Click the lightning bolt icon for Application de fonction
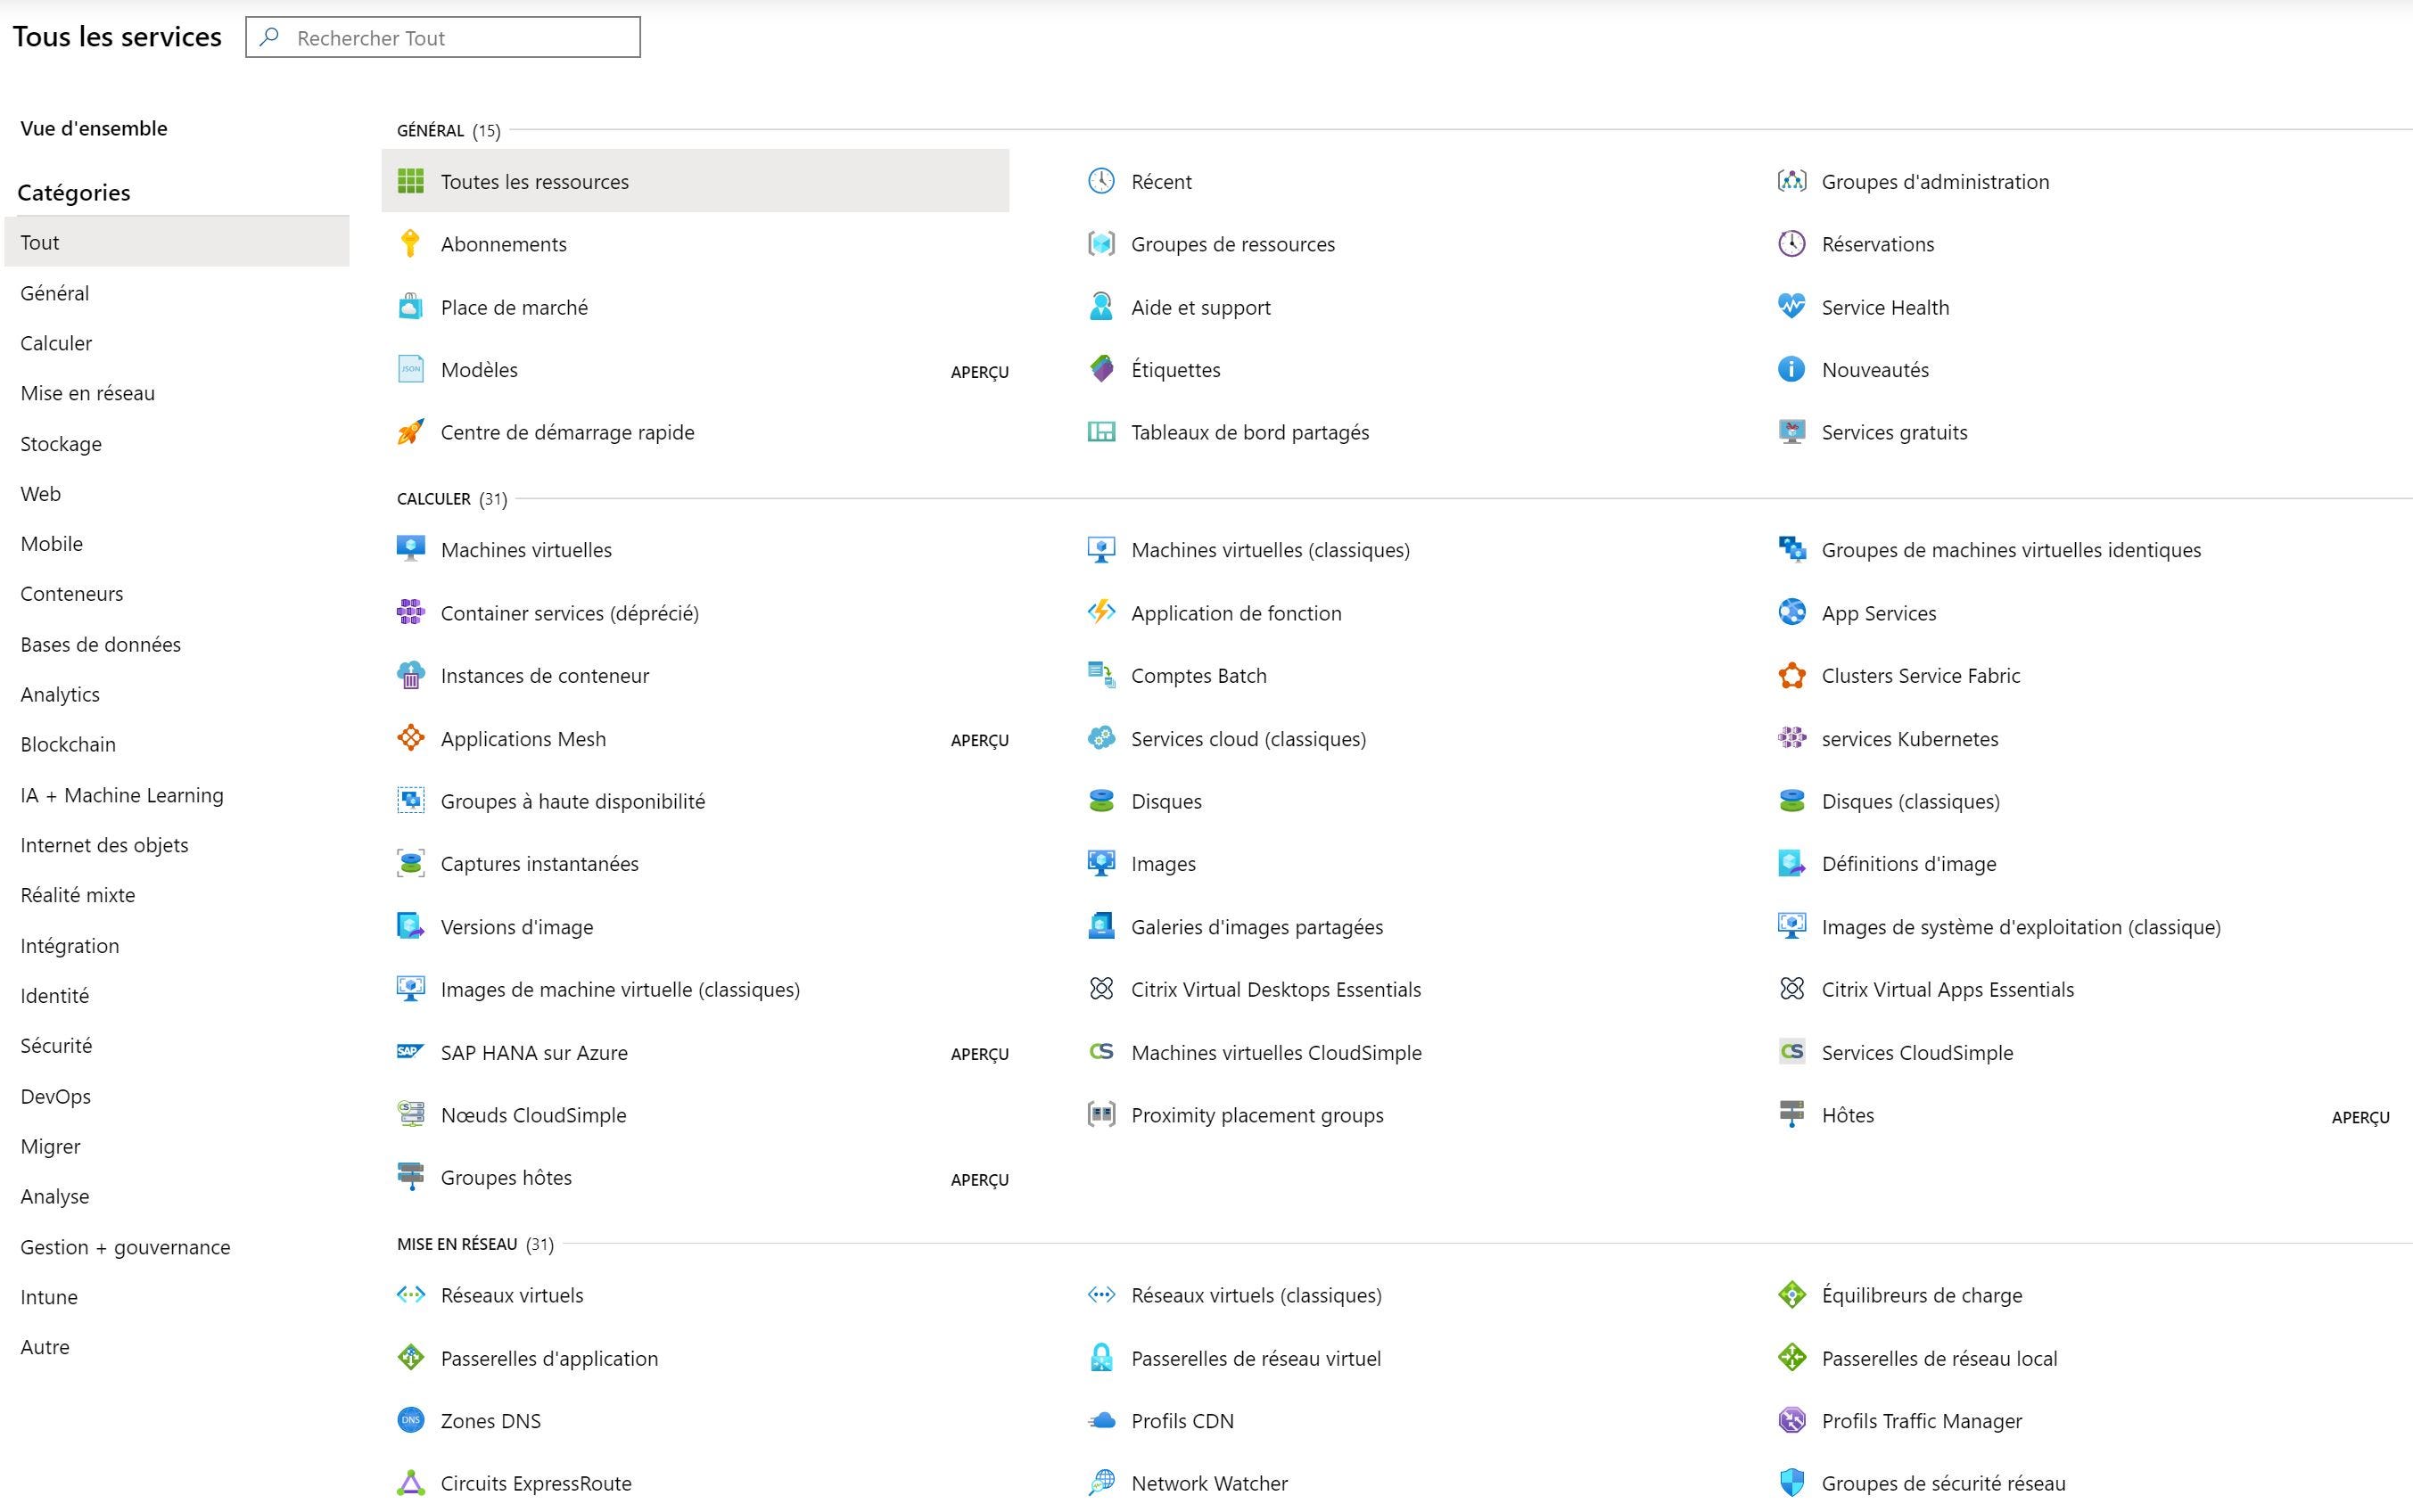The width and height of the screenshot is (2413, 1512). point(1101,612)
